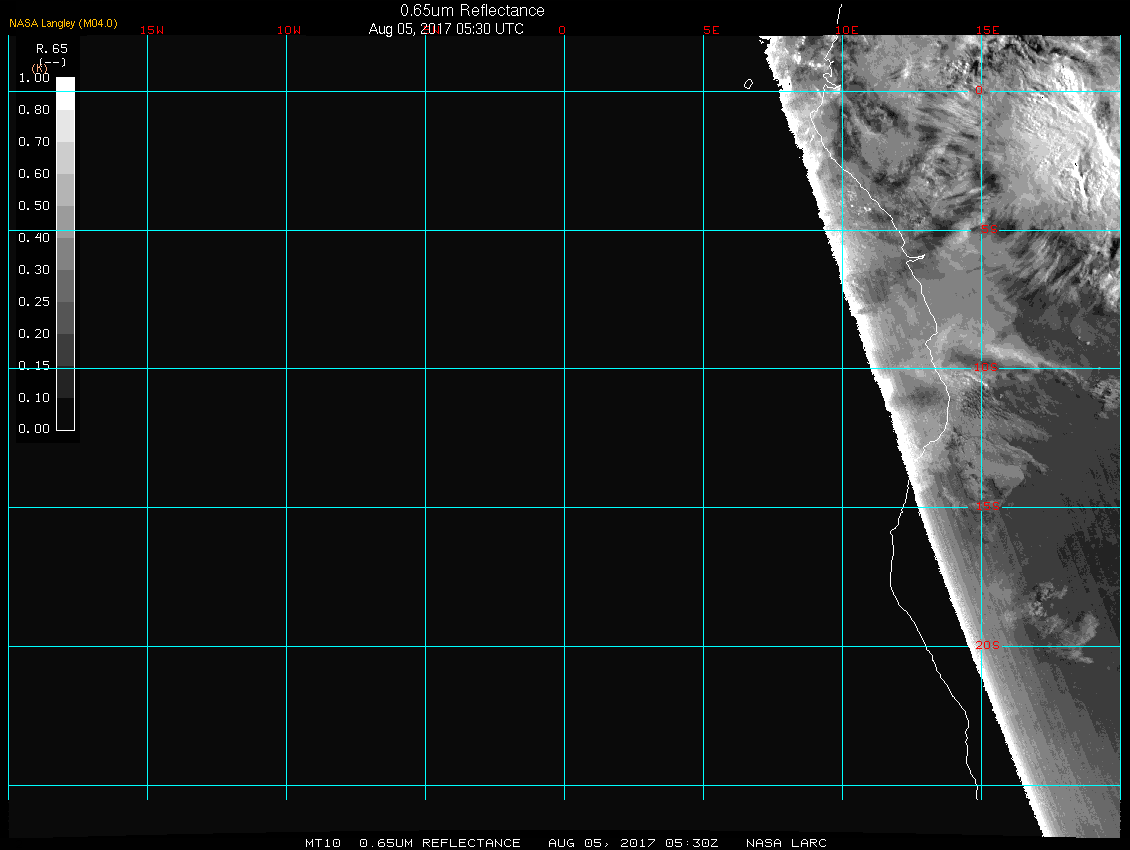Click the red 20S latitude label
This screenshot has height=850, width=1130.
[x=986, y=645]
